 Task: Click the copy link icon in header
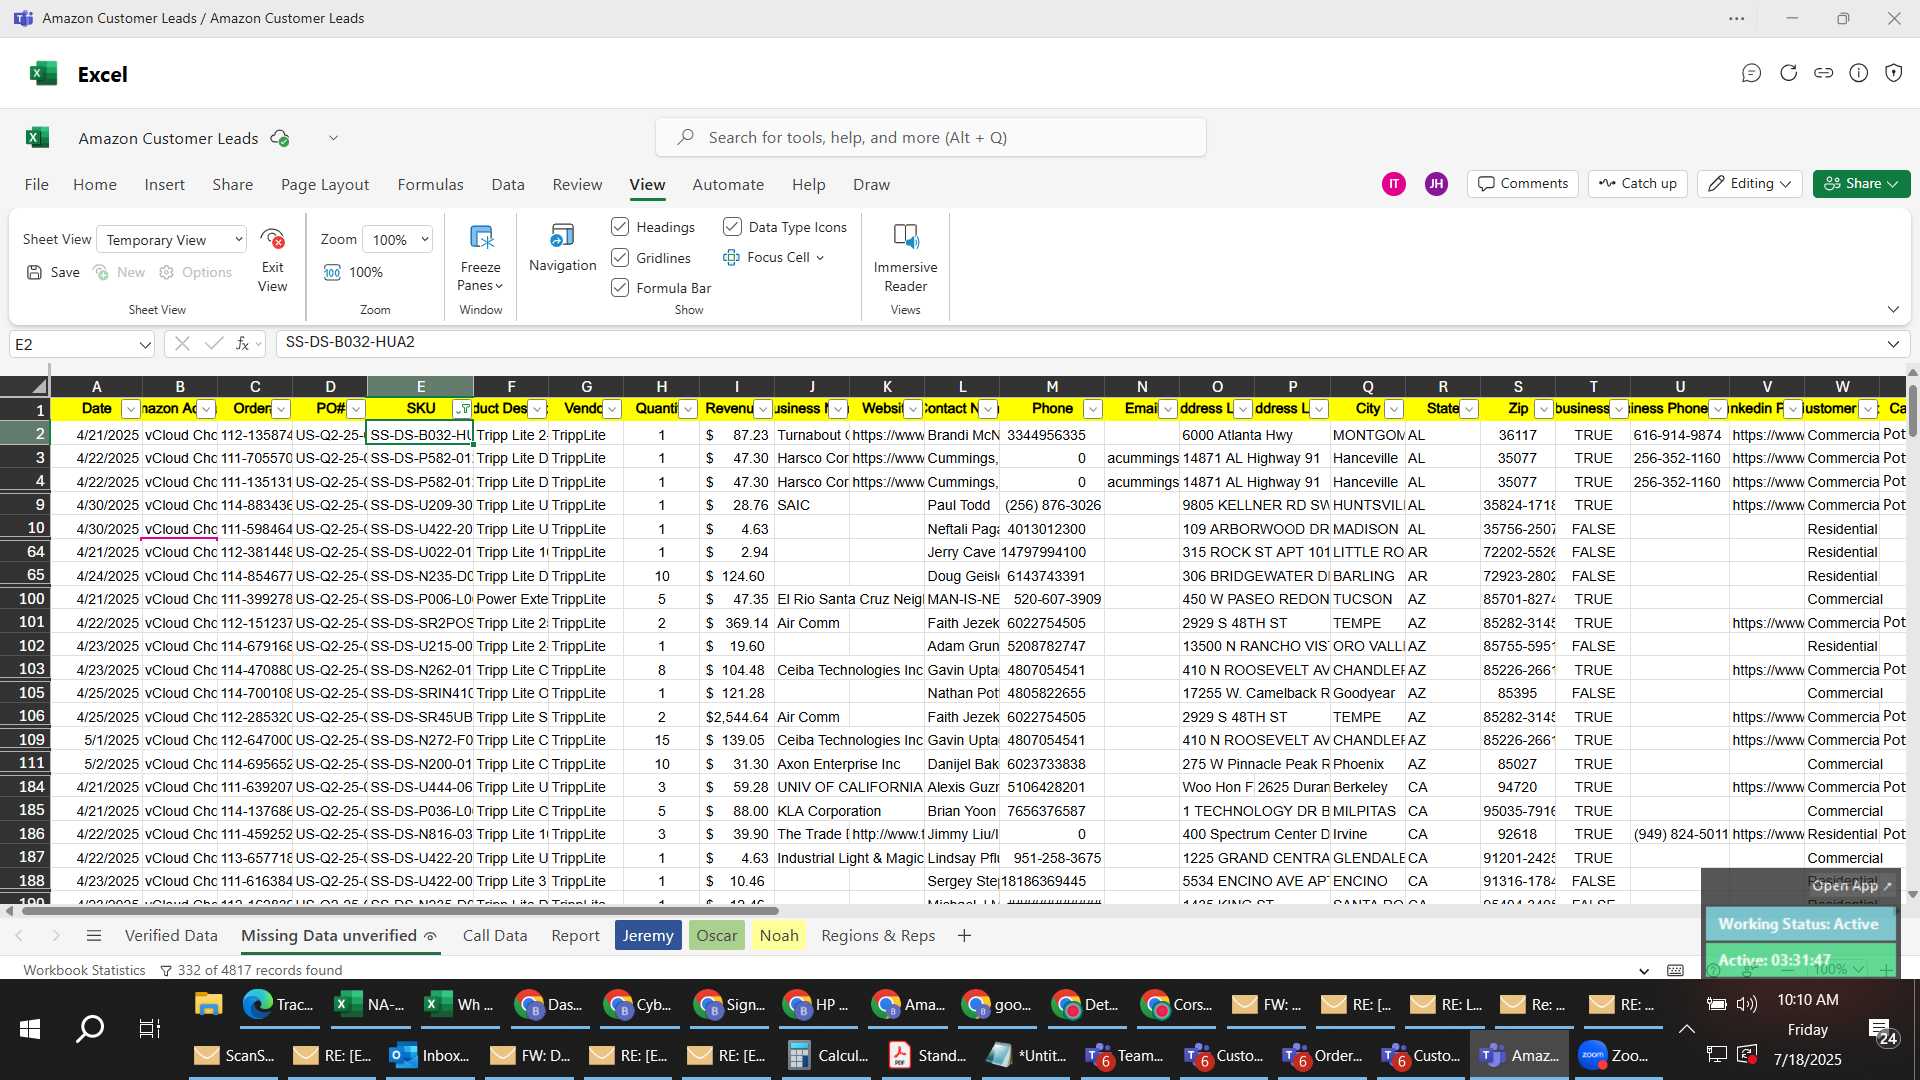pos(1823,73)
